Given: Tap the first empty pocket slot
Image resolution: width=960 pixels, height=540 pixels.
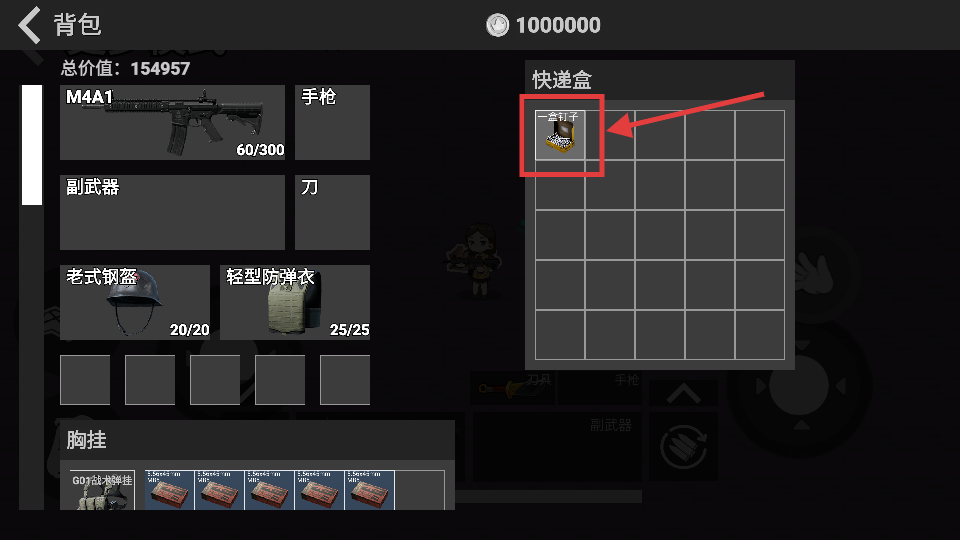Looking at the screenshot, I should (x=85, y=380).
